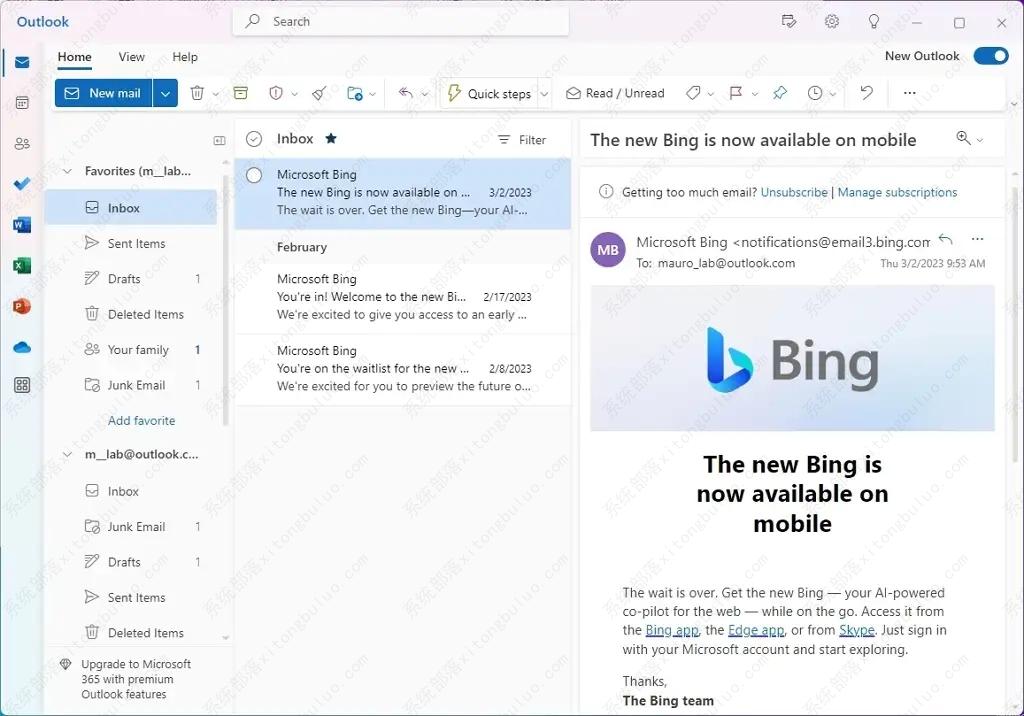Switch to the Help tab
Viewport: 1024px width, 716px height.
coord(185,57)
